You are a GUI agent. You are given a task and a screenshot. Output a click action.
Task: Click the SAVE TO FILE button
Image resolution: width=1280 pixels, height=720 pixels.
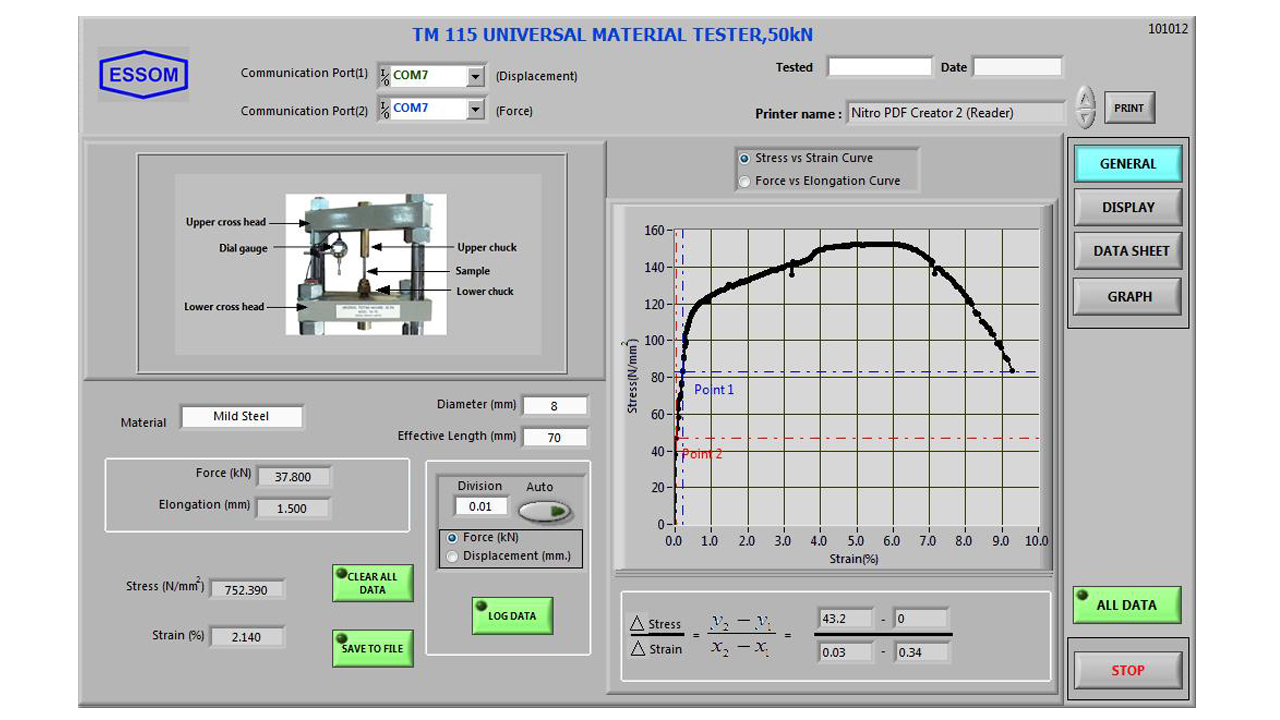372,648
